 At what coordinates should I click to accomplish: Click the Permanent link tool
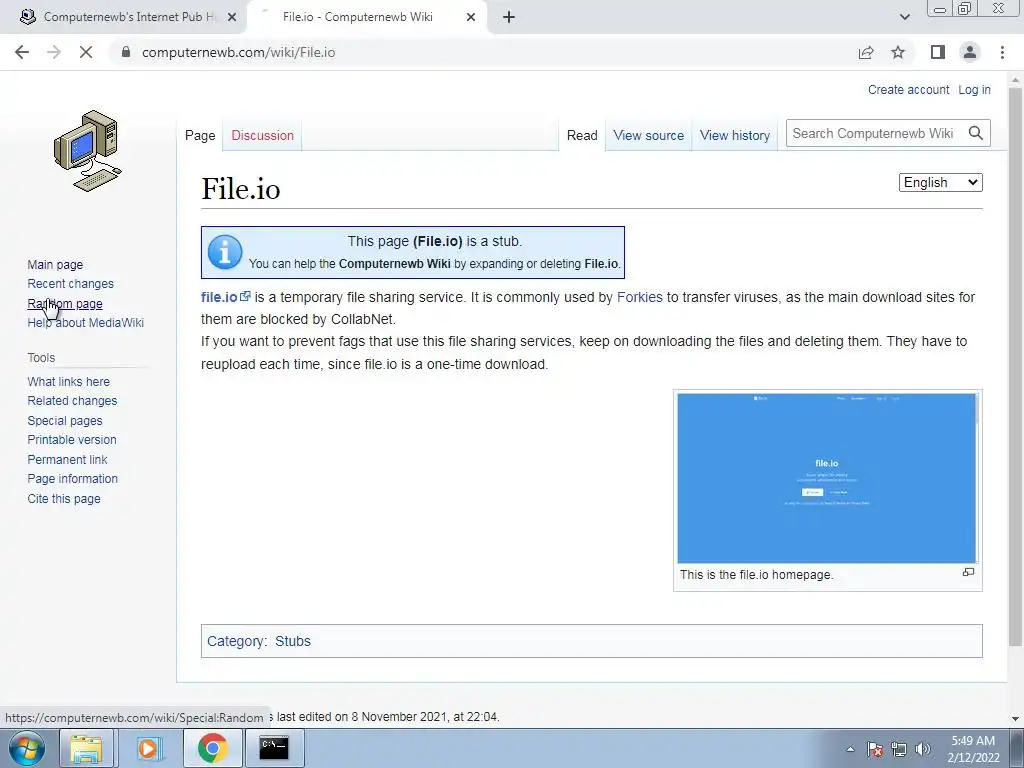coord(67,459)
